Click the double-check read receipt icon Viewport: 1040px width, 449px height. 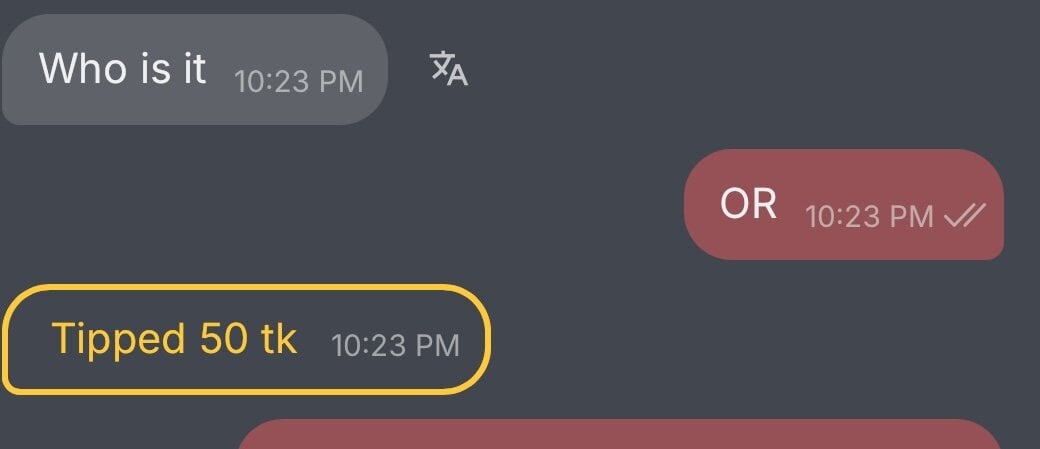coord(965,215)
